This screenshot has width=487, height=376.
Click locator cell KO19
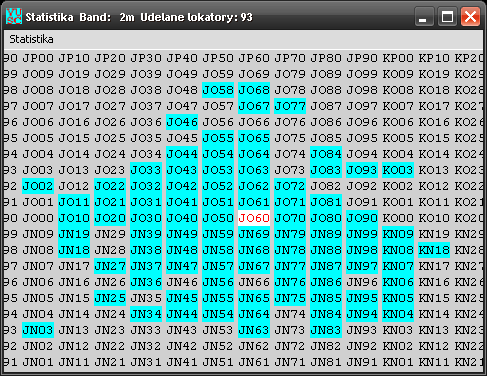pos(434,74)
